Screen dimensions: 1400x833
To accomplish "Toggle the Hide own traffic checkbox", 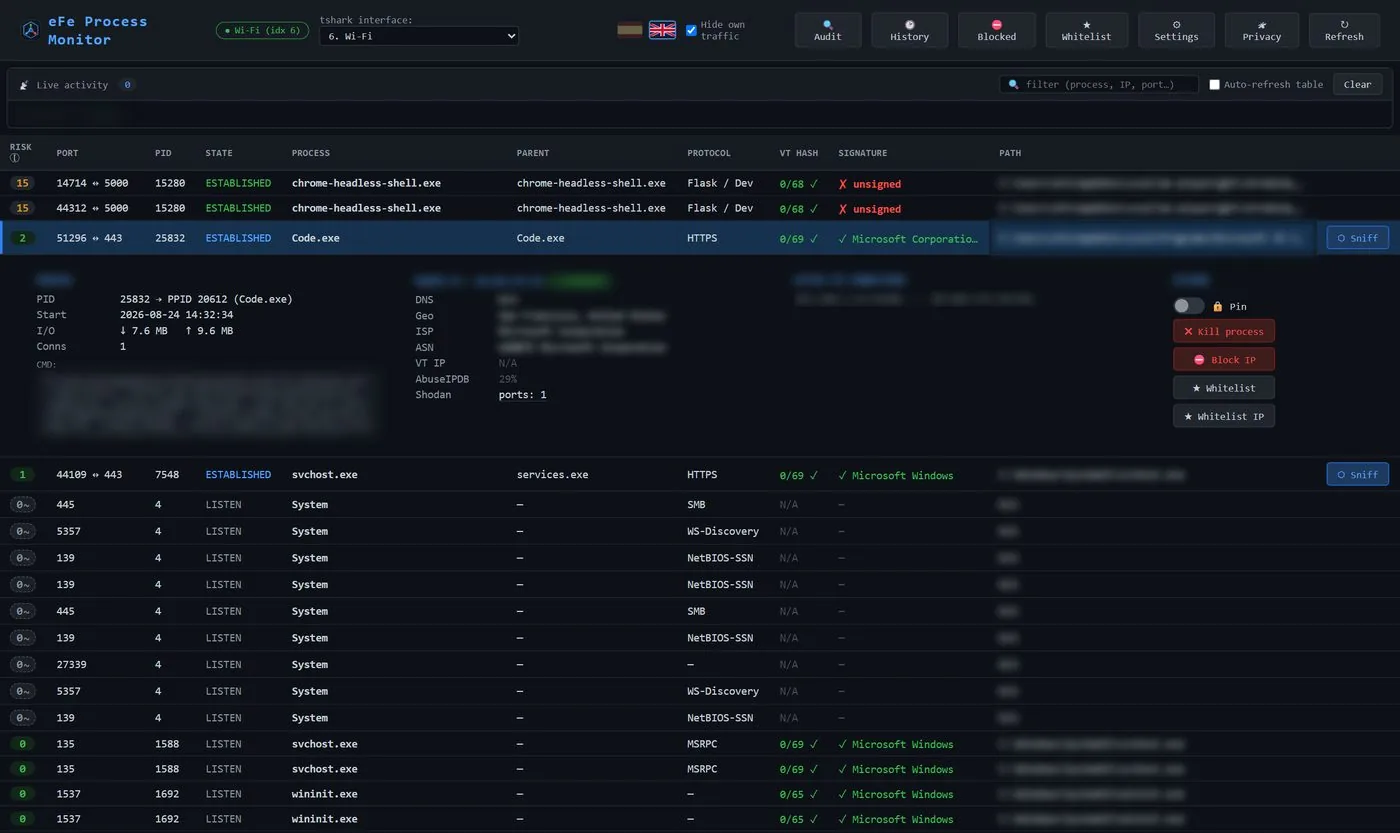I will [691, 30].
